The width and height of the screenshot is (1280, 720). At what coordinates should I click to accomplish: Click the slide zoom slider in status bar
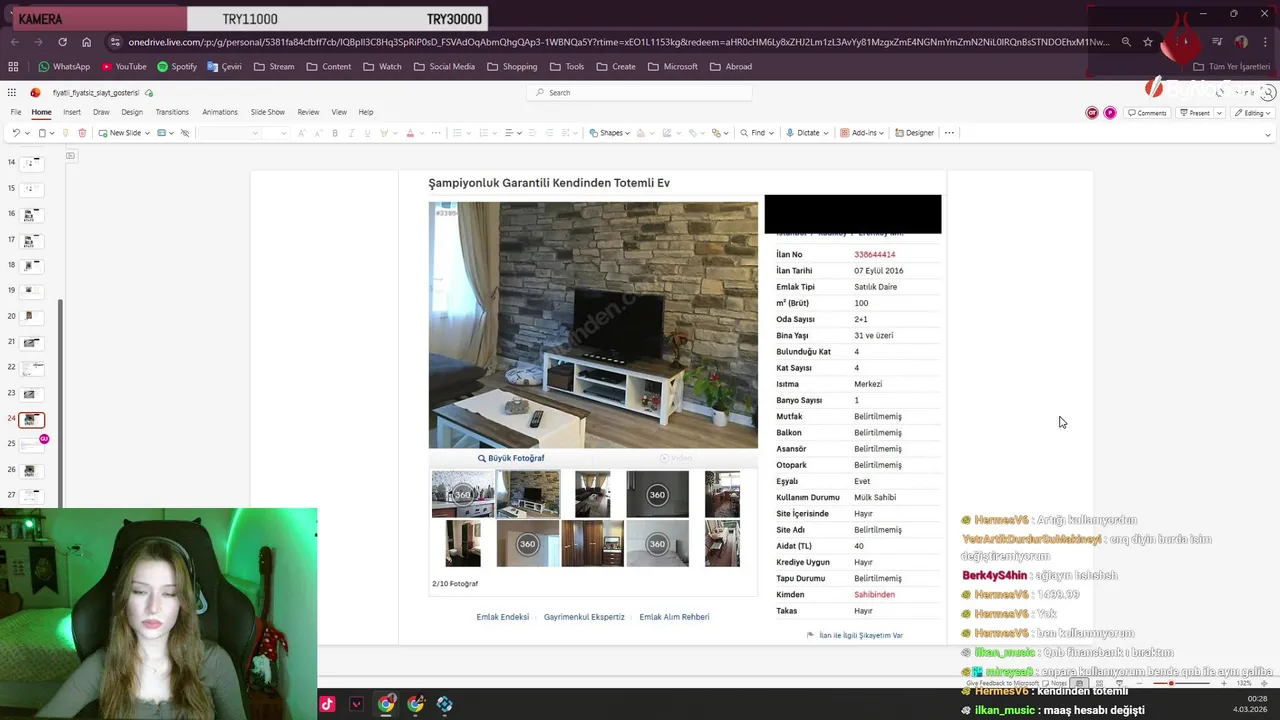1183,683
